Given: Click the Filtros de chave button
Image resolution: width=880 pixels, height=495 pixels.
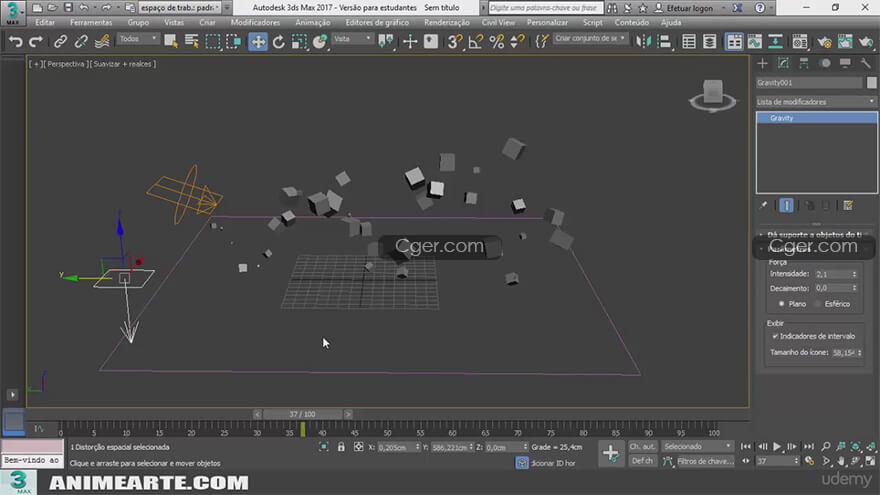Looking at the screenshot, I should 705,461.
